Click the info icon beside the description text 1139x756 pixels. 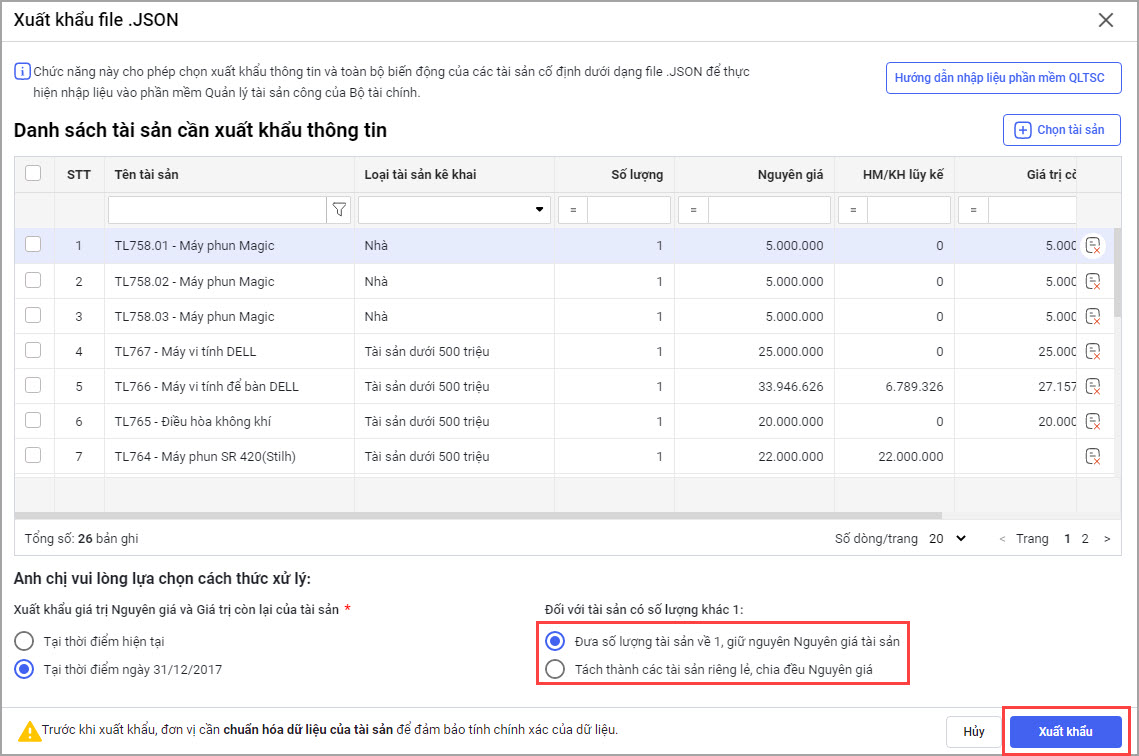click(x=22, y=72)
